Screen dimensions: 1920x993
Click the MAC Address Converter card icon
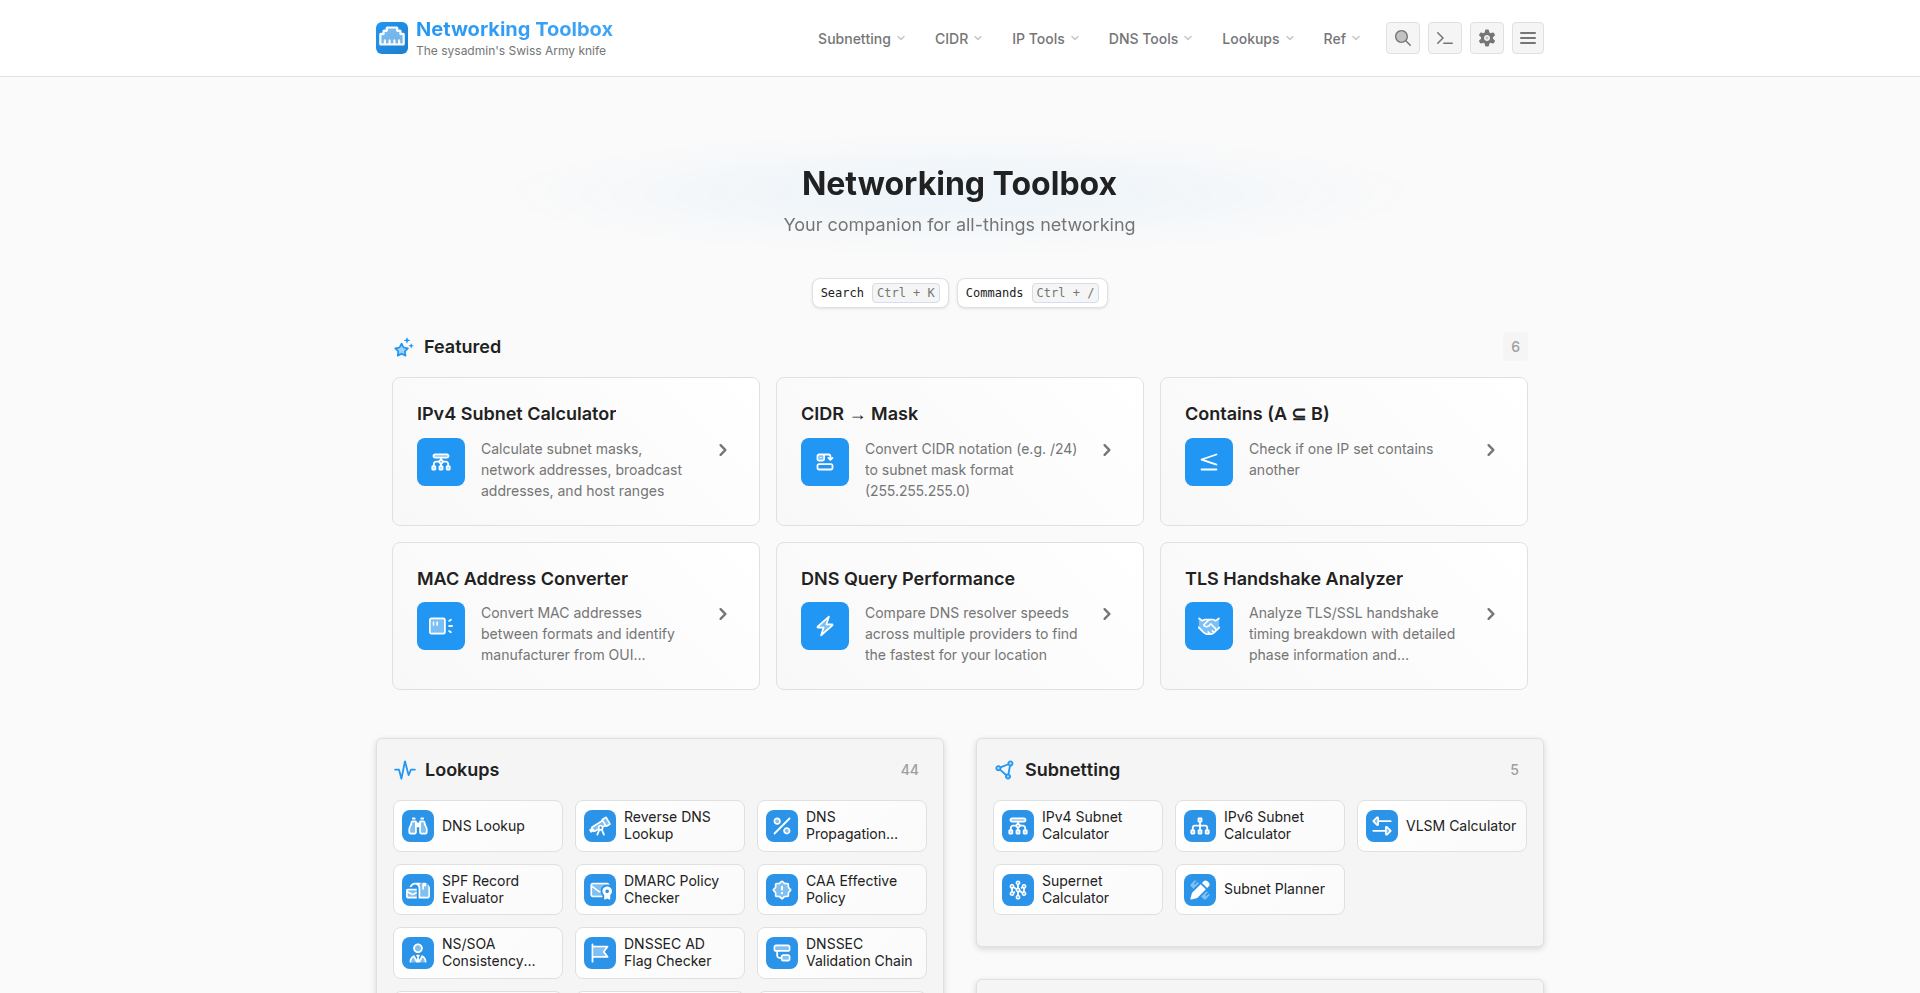pos(441,626)
